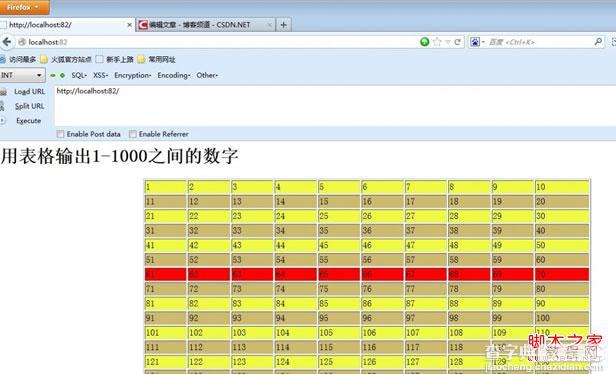Open the 新手上路 bookmark
Screen dimensions: 616x374
point(115,59)
